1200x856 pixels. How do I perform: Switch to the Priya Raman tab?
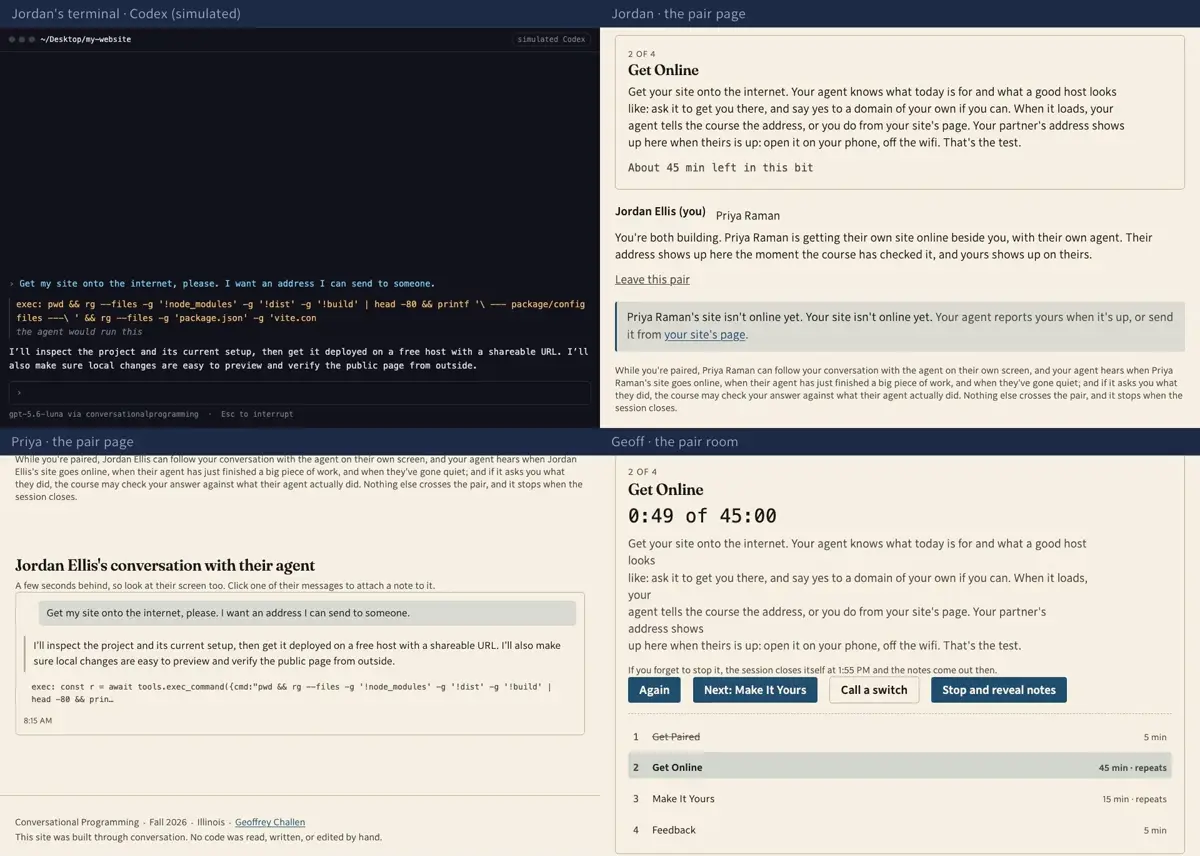pos(748,215)
